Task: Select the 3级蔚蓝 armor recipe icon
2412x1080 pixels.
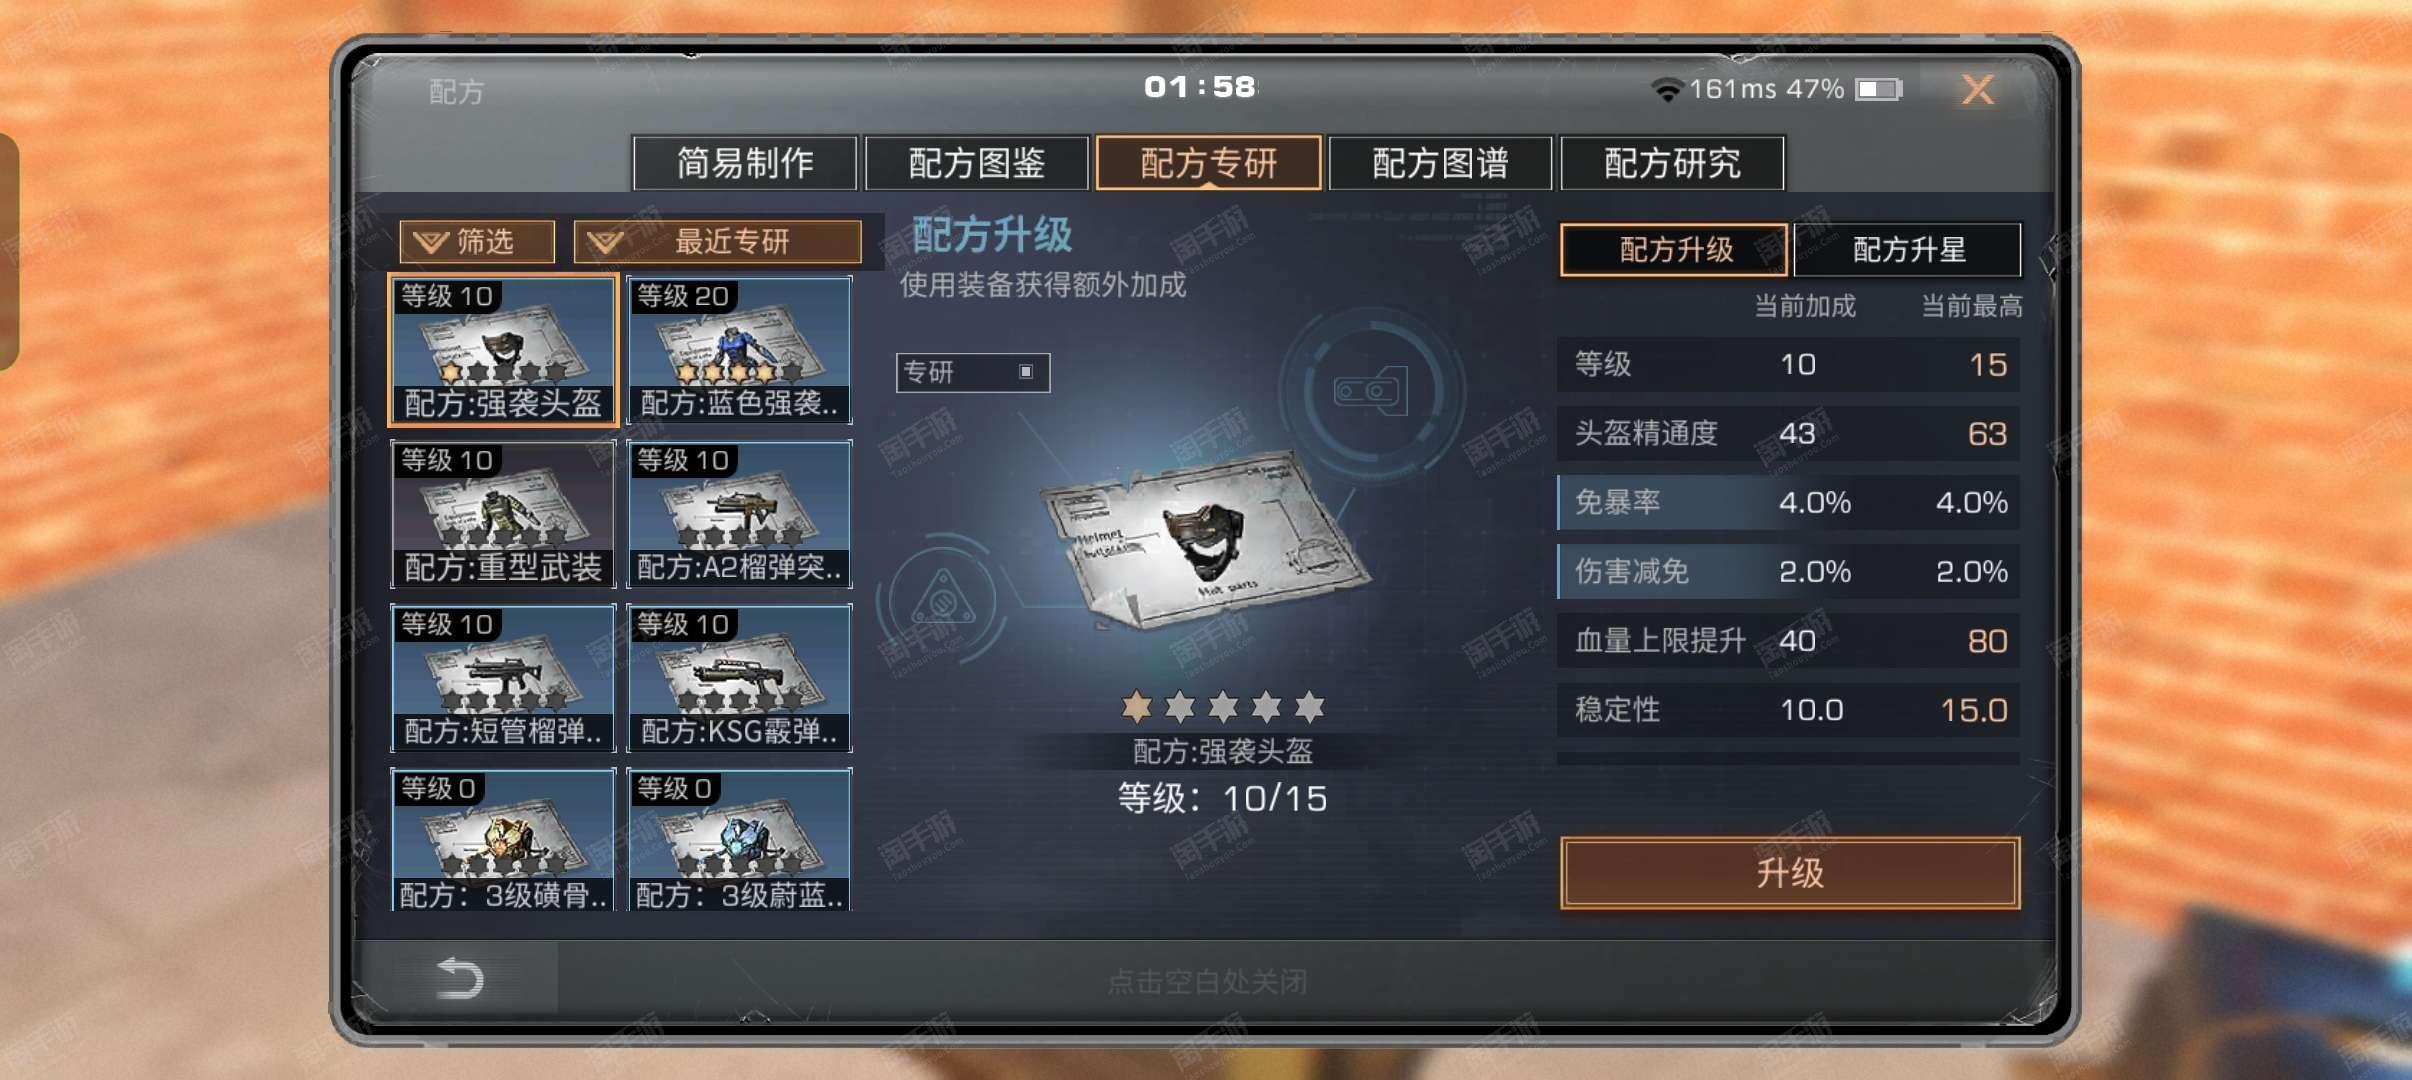Action: pyautogui.click(x=739, y=840)
